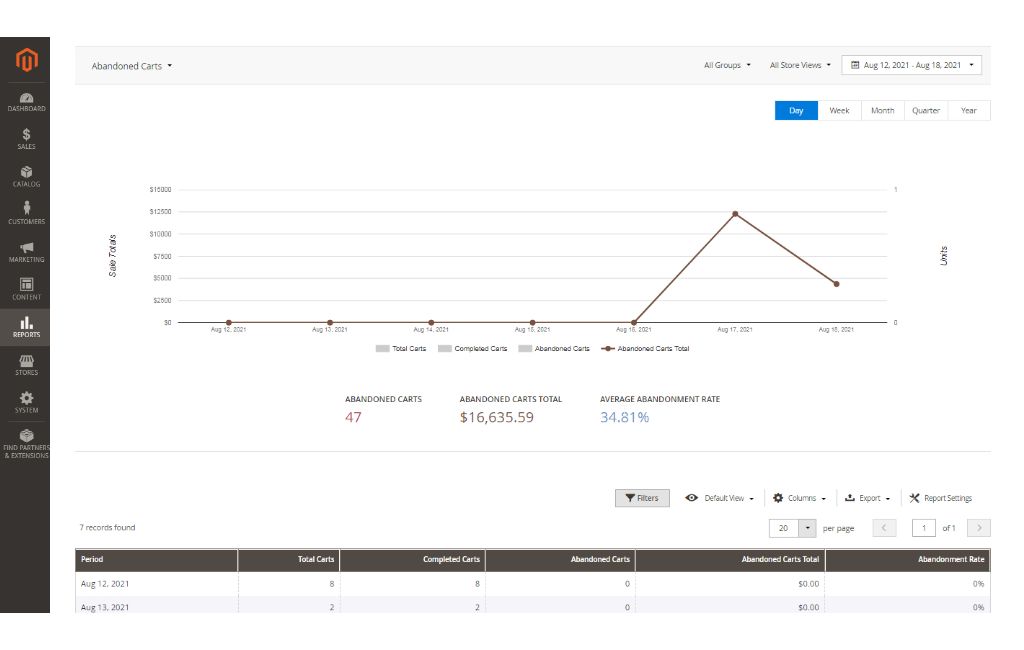Select the Year grouping tab
Image resolution: width=1024 pixels, height=650 pixels.
click(968, 110)
